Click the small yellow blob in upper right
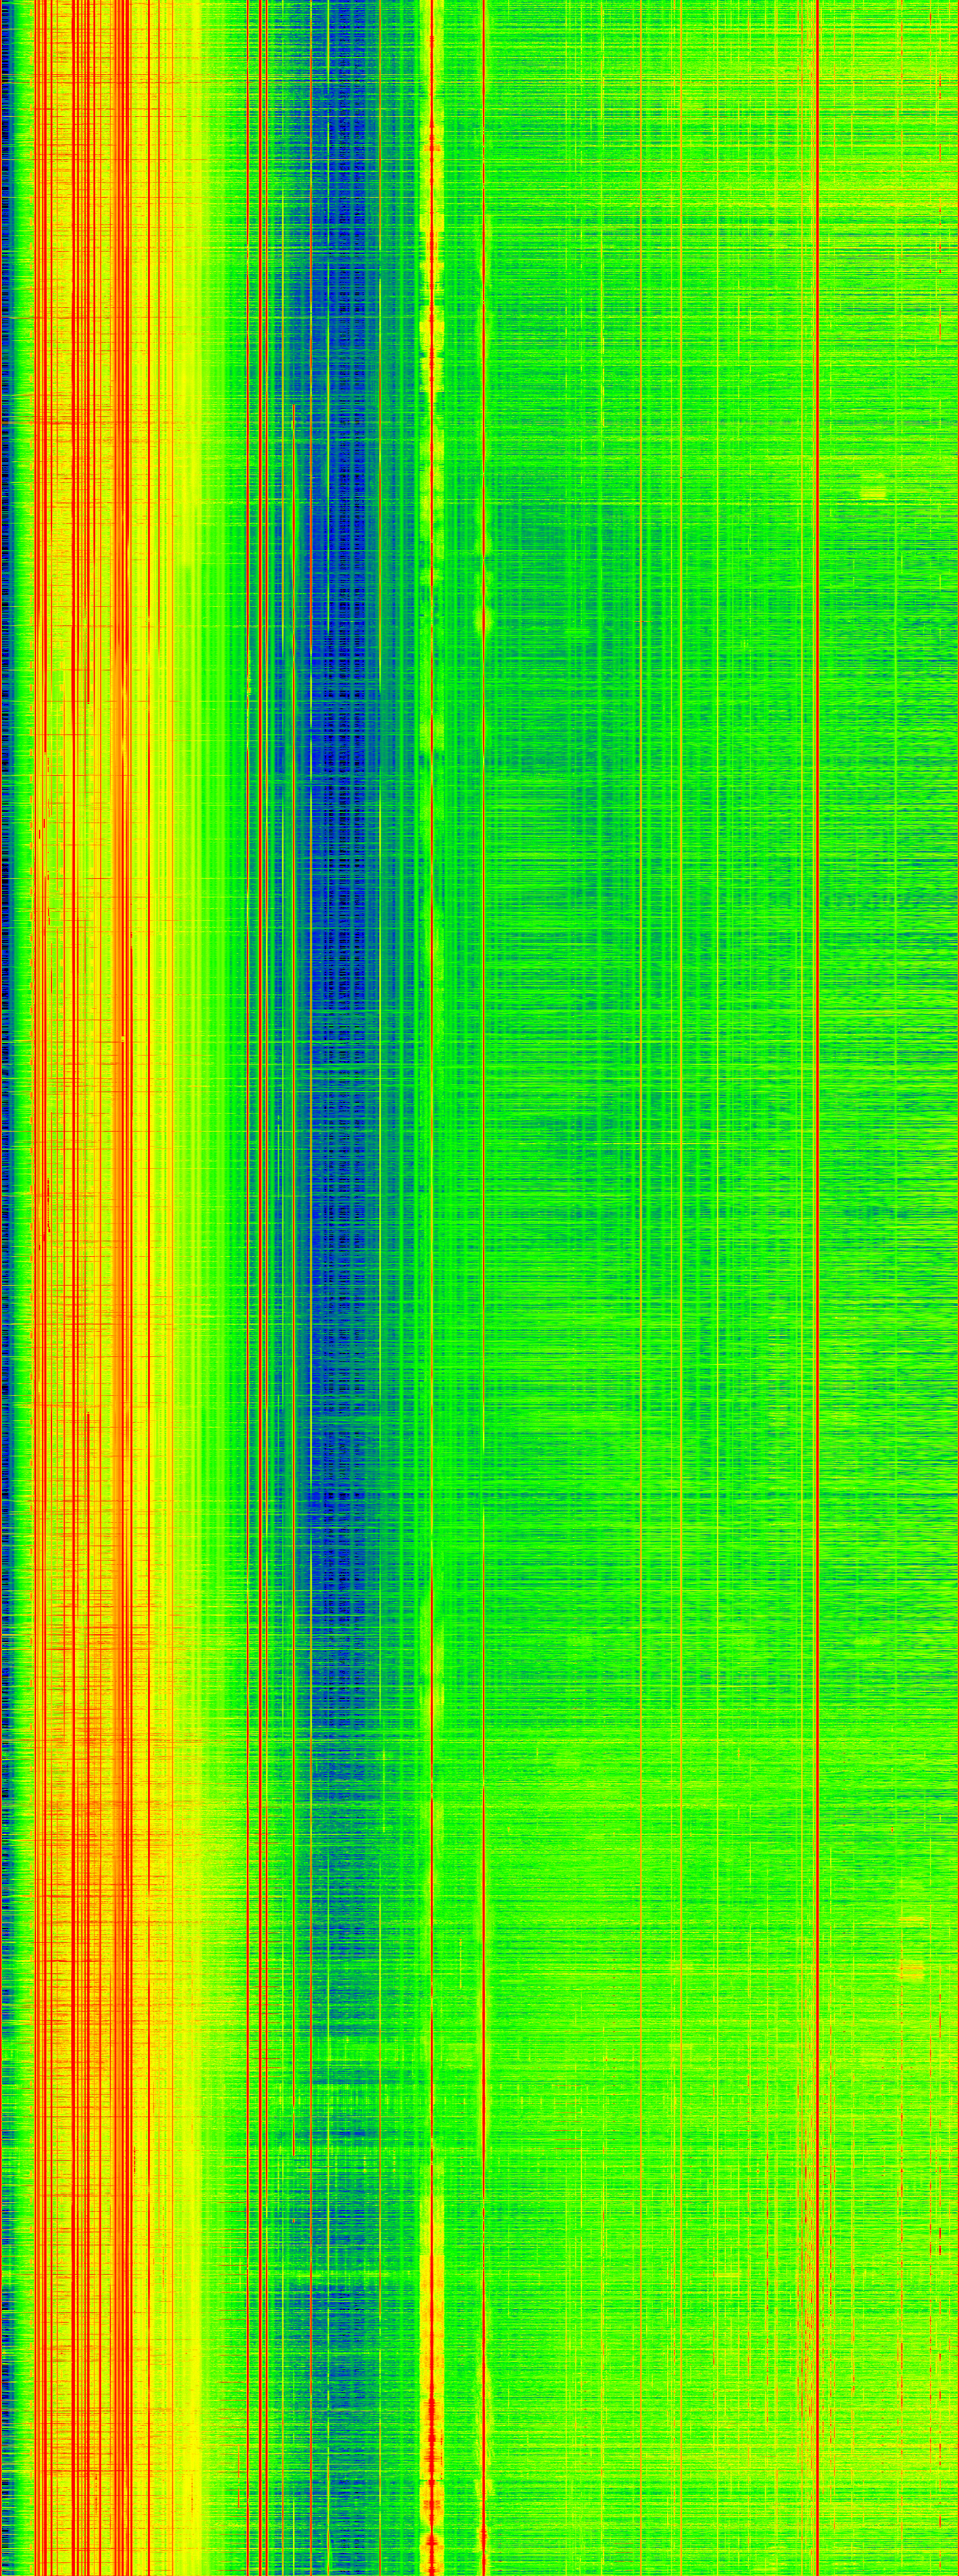This screenshot has width=959, height=2576. click(874, 493)
